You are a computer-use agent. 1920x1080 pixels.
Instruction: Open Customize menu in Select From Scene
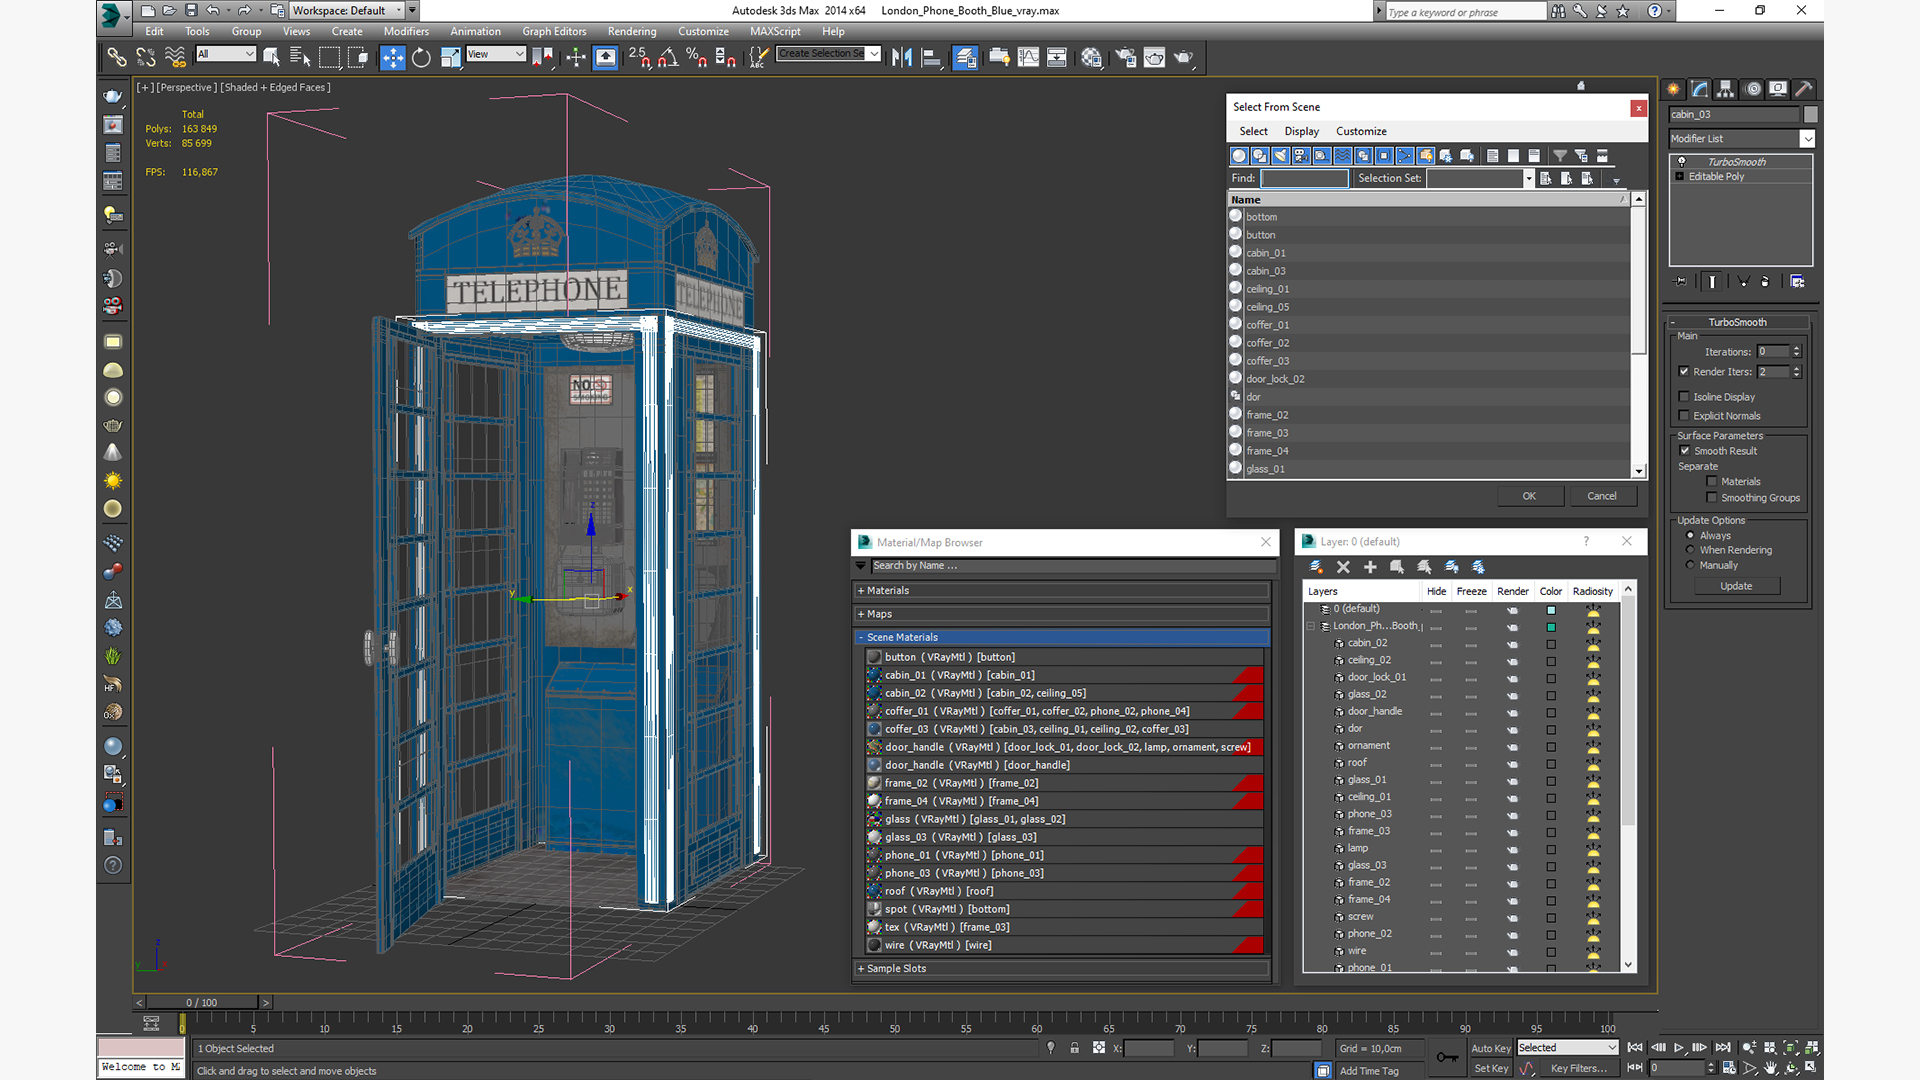(1361, 131)
